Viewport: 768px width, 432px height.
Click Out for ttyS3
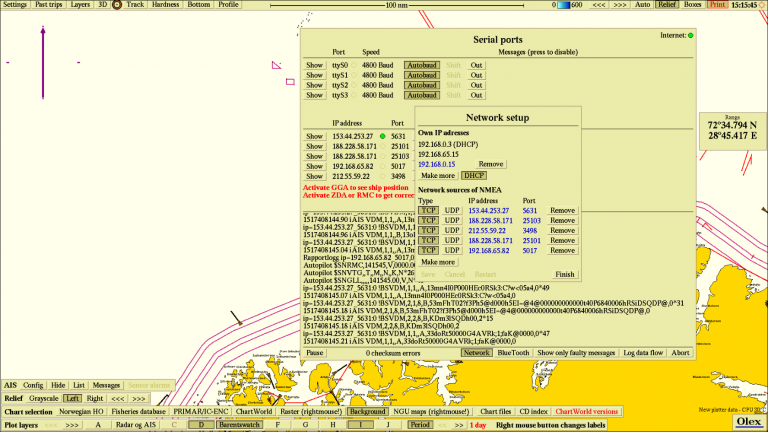click(476, 95)
